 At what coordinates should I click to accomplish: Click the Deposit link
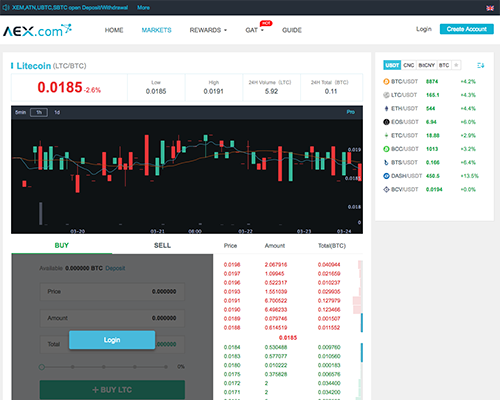[115, 268]
